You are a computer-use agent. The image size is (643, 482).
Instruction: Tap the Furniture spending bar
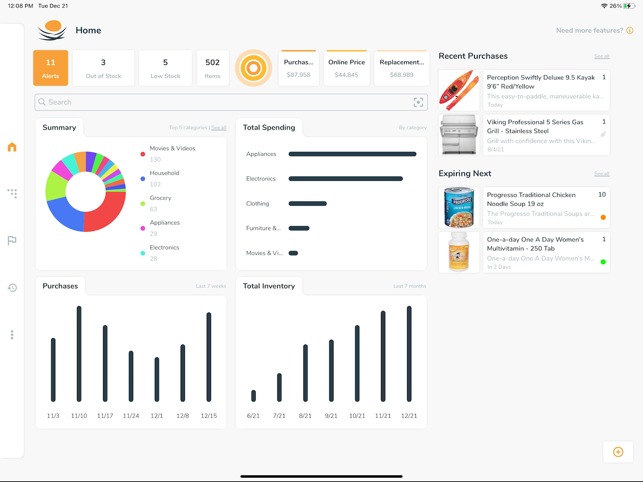point(299,228)
